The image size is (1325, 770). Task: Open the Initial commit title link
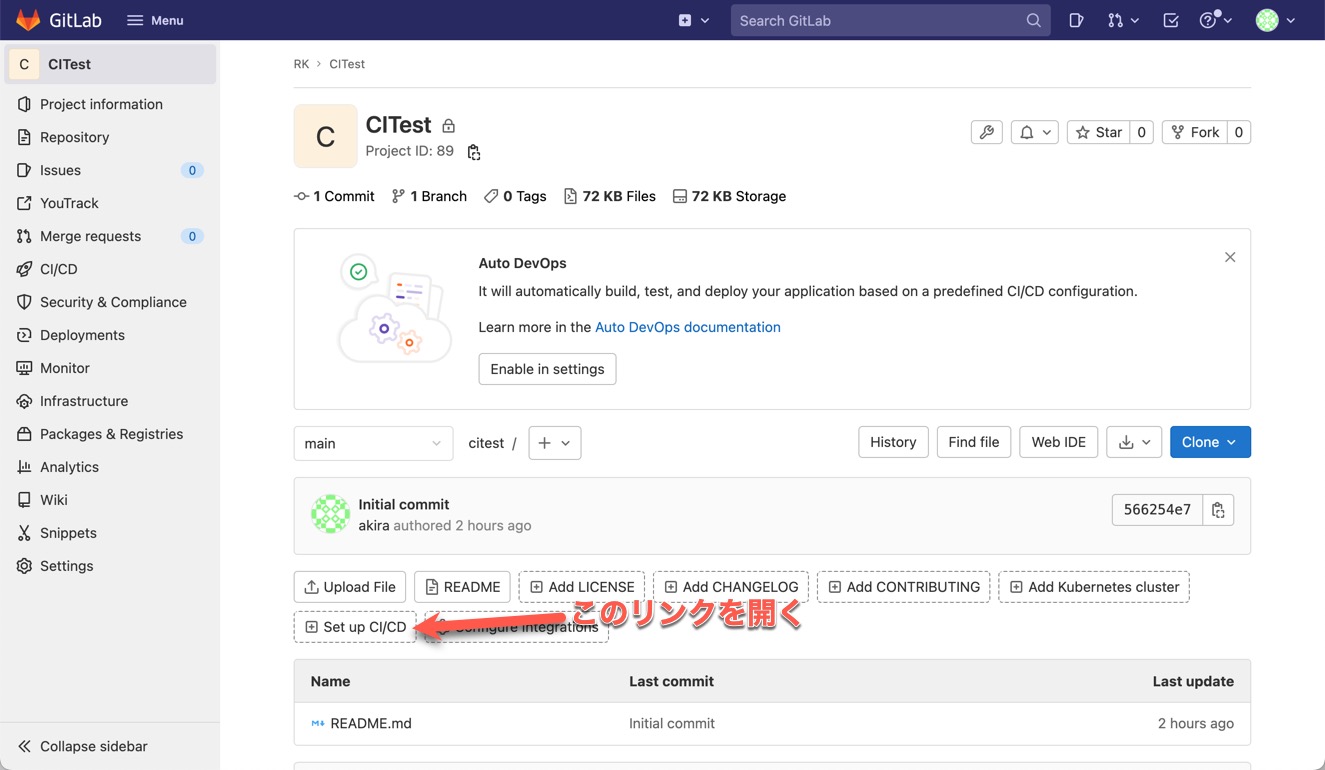pos(404,504)
